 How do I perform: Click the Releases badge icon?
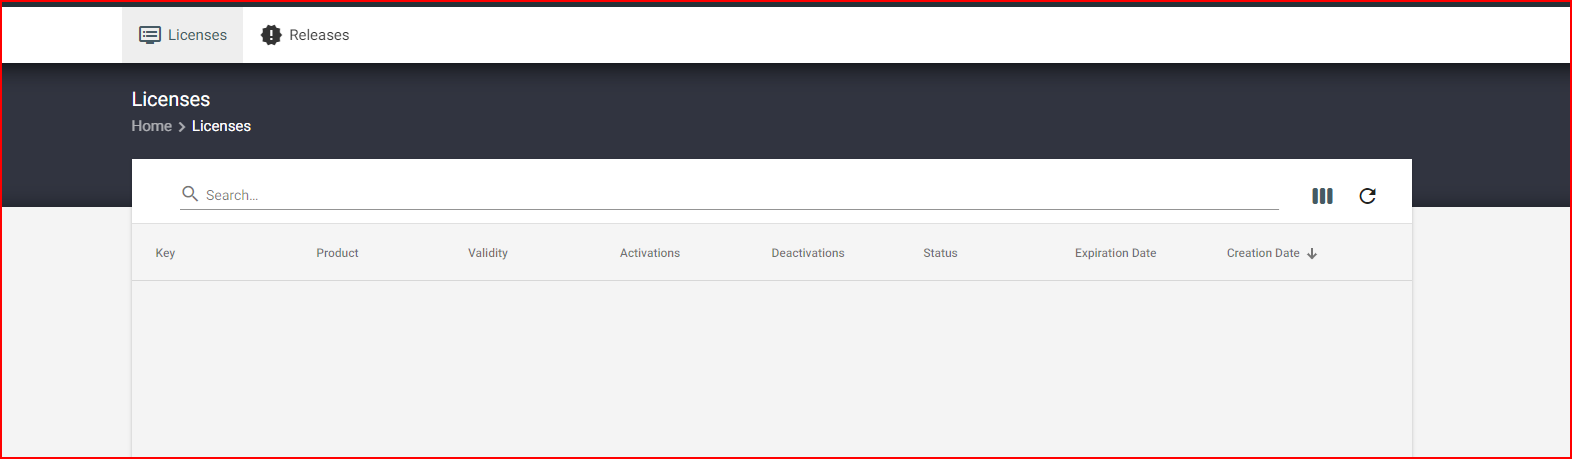tap(271, 35)
